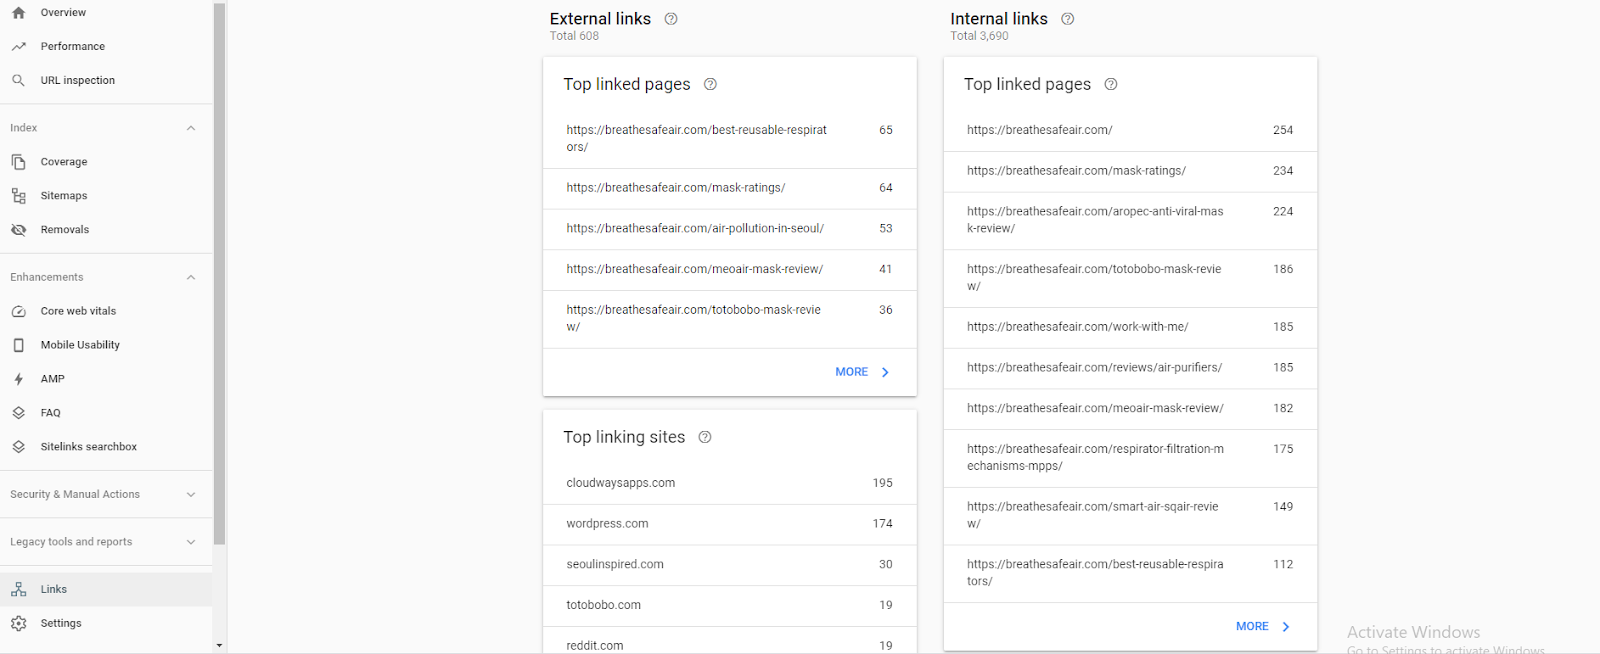Open the Mobile Usability report
Image resolution: width=1600 pixels, height=654 pixels.
tap(80, 345)
